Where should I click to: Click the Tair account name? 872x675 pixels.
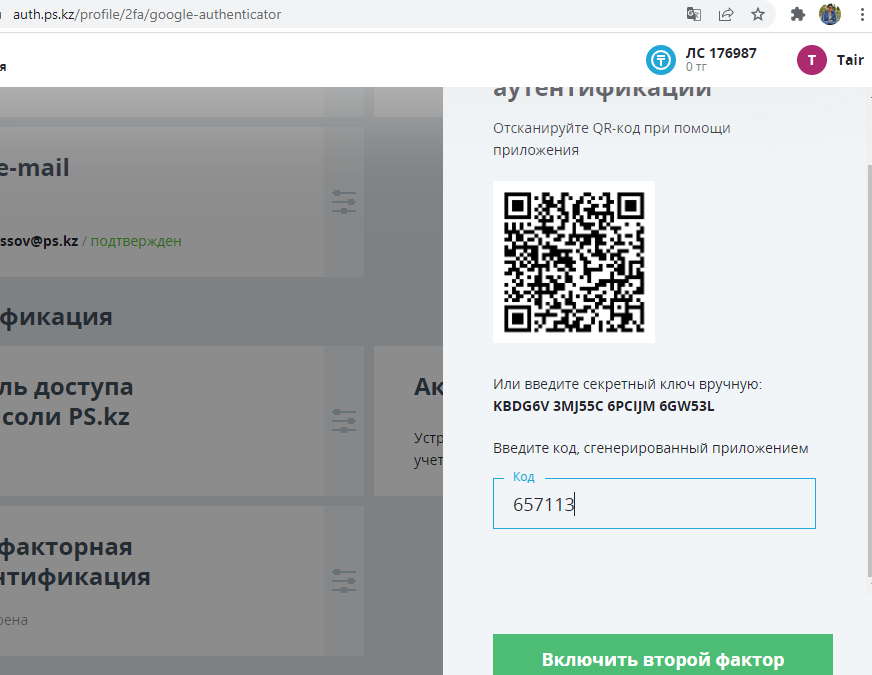[x=850, y=60]
